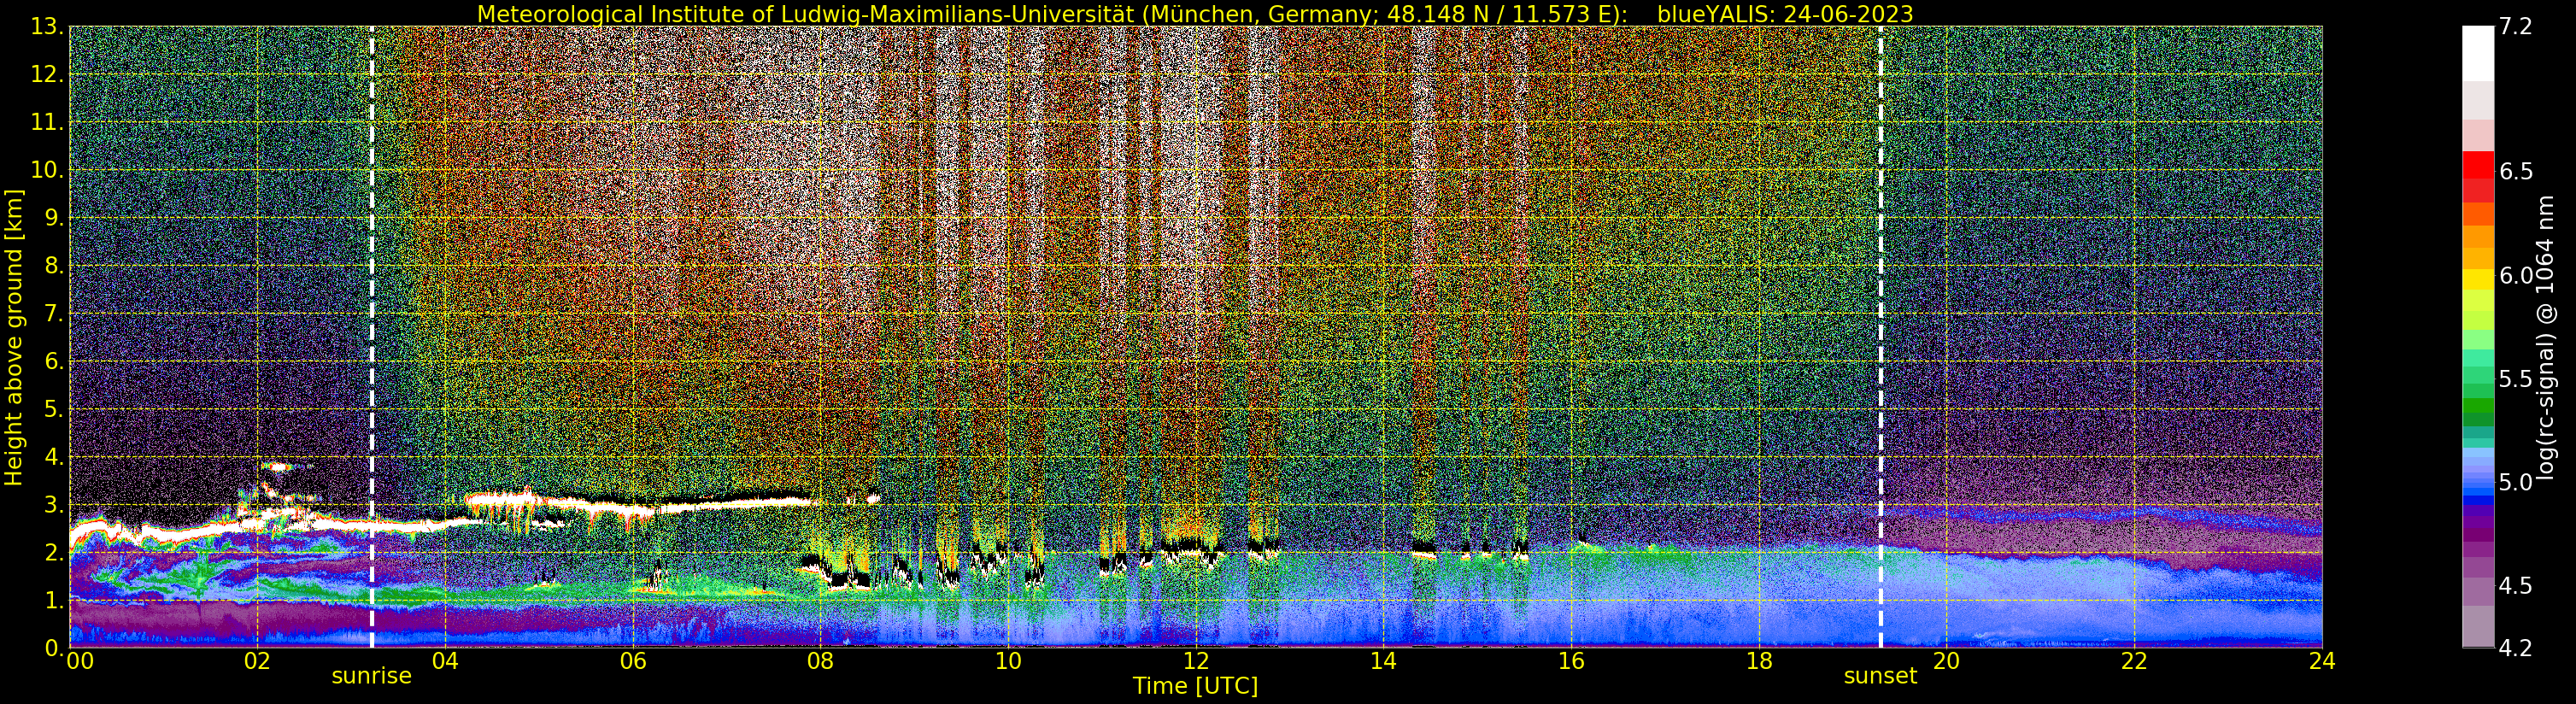Click the '7.' height tick label

[55, 314]
